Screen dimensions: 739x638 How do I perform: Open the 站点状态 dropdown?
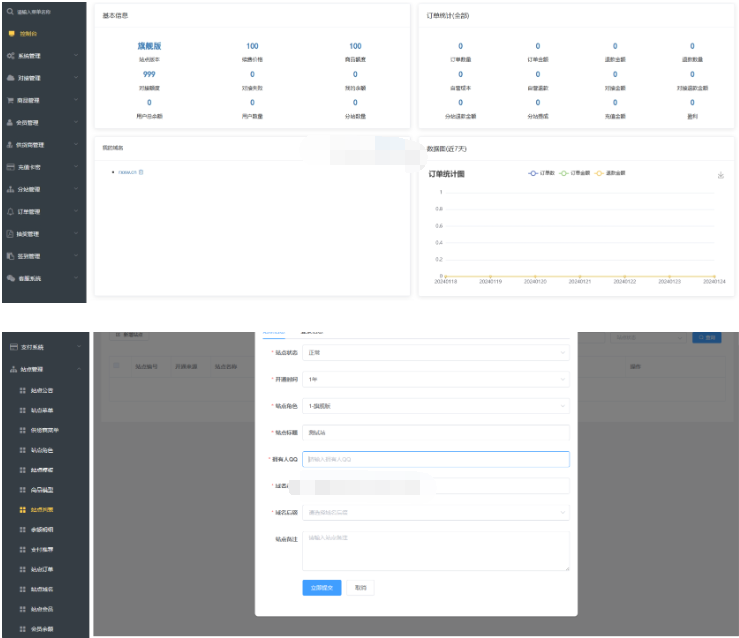coord(436,352)
